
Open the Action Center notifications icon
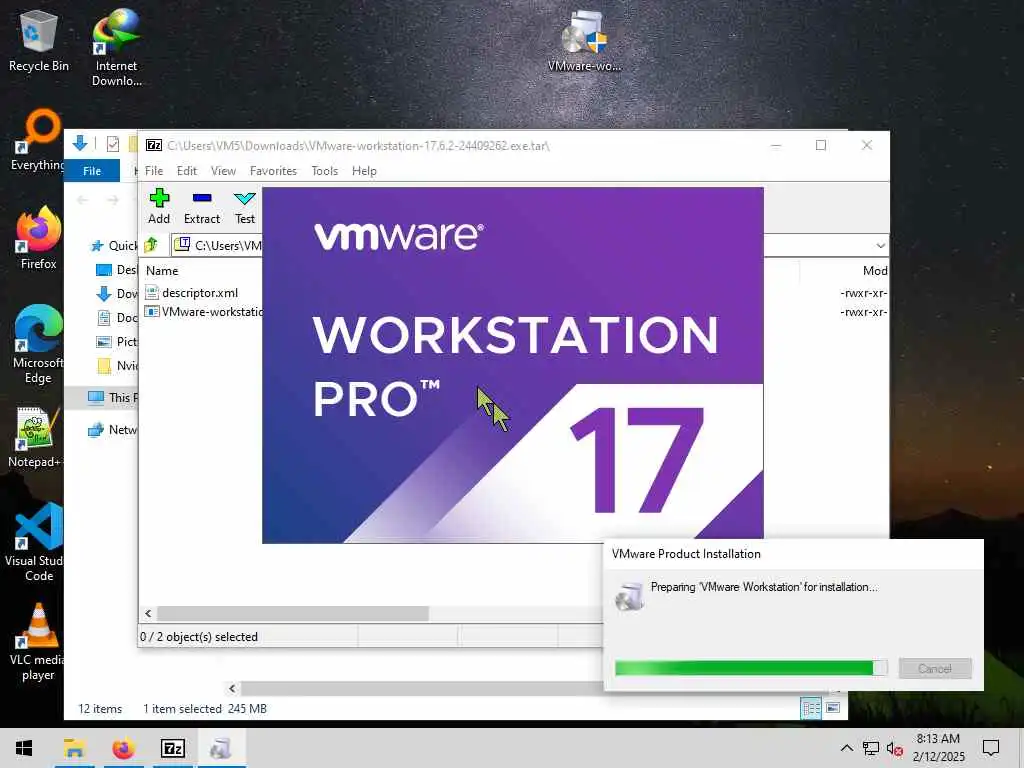point(991,748)
